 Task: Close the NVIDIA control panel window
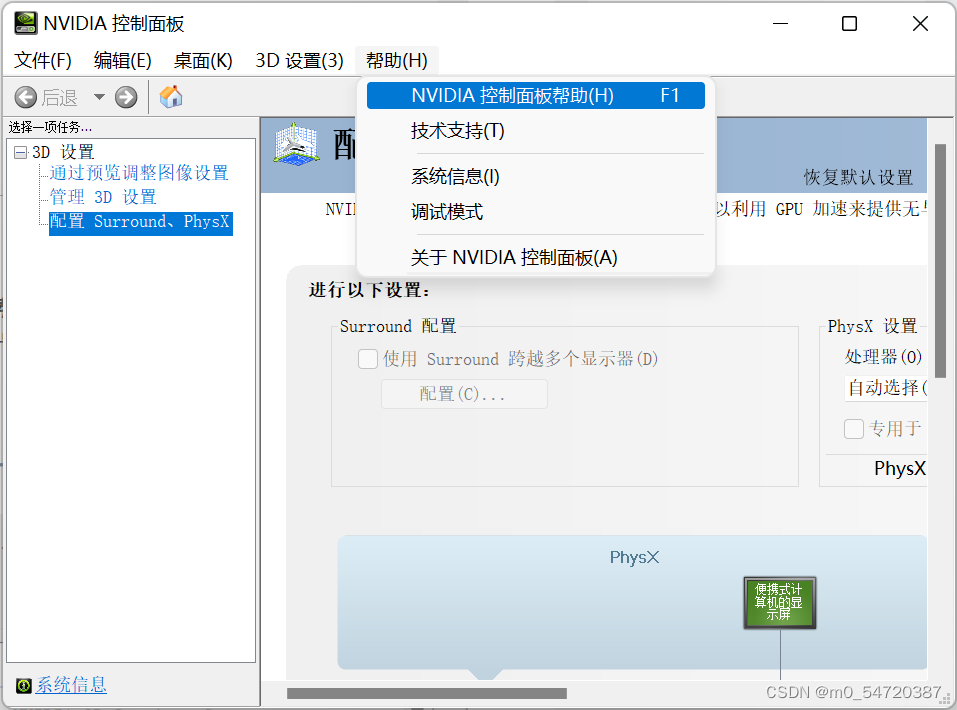point(920,24)
